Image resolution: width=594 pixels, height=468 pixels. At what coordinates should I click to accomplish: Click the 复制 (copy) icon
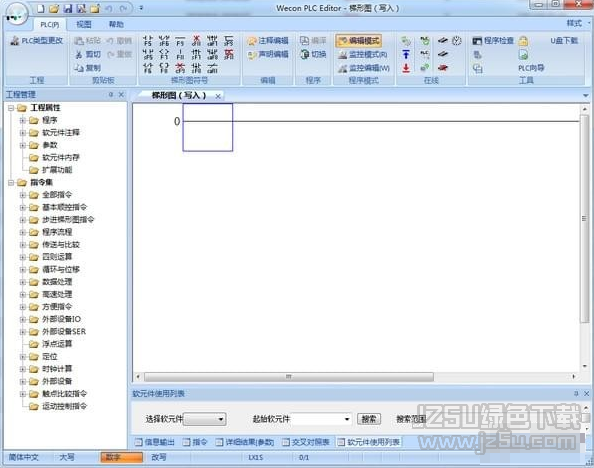(x=79, y=68)
